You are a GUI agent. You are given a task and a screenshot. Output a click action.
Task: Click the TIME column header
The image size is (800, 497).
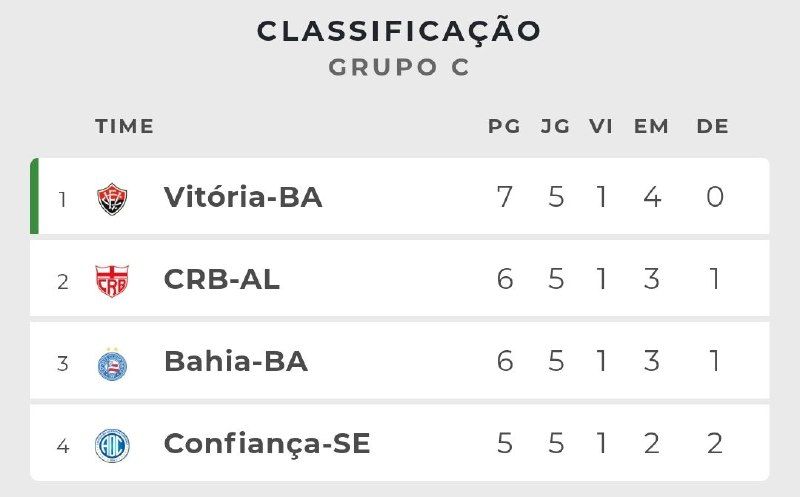125,127
